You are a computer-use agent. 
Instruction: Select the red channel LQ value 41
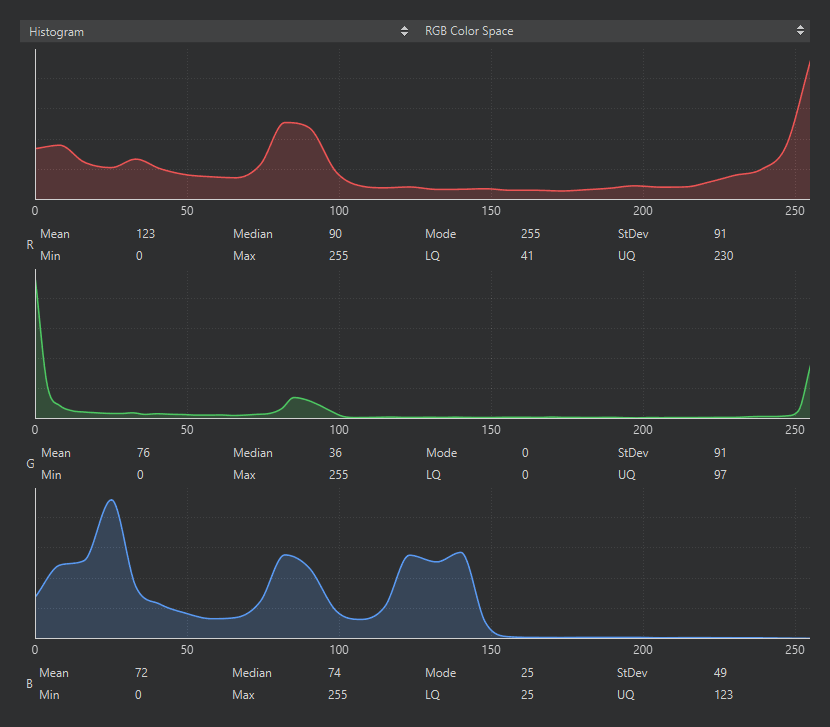pos(527,256)
